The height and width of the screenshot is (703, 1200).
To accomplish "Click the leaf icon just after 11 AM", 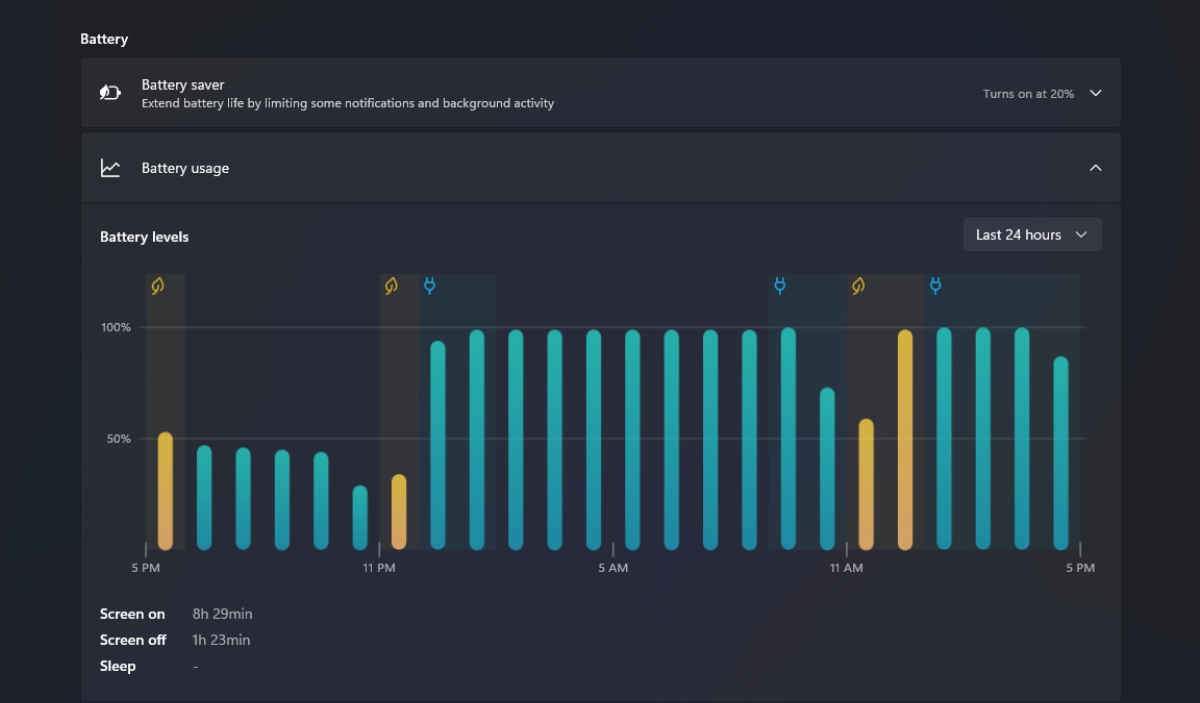I will coord(858,286).
